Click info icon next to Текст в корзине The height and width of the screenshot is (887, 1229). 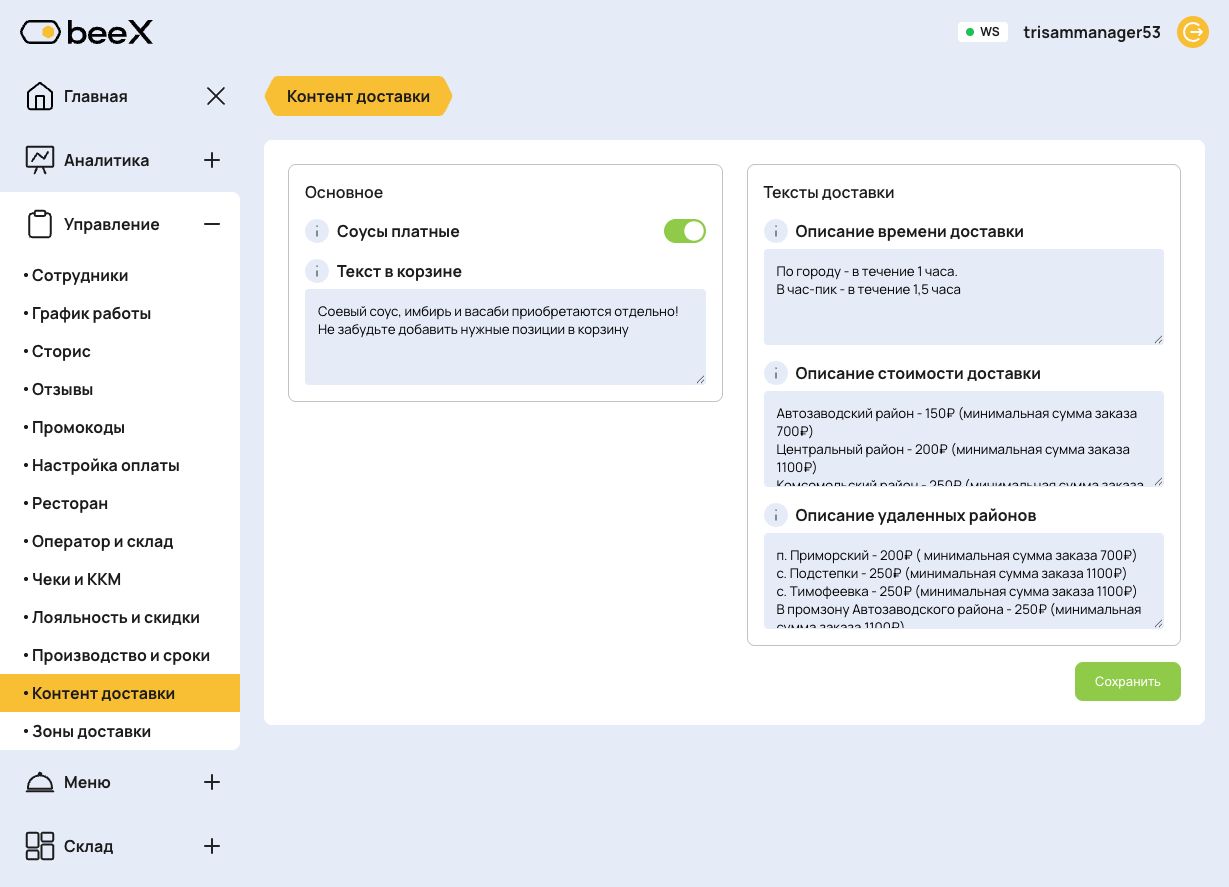click(317, 271)
